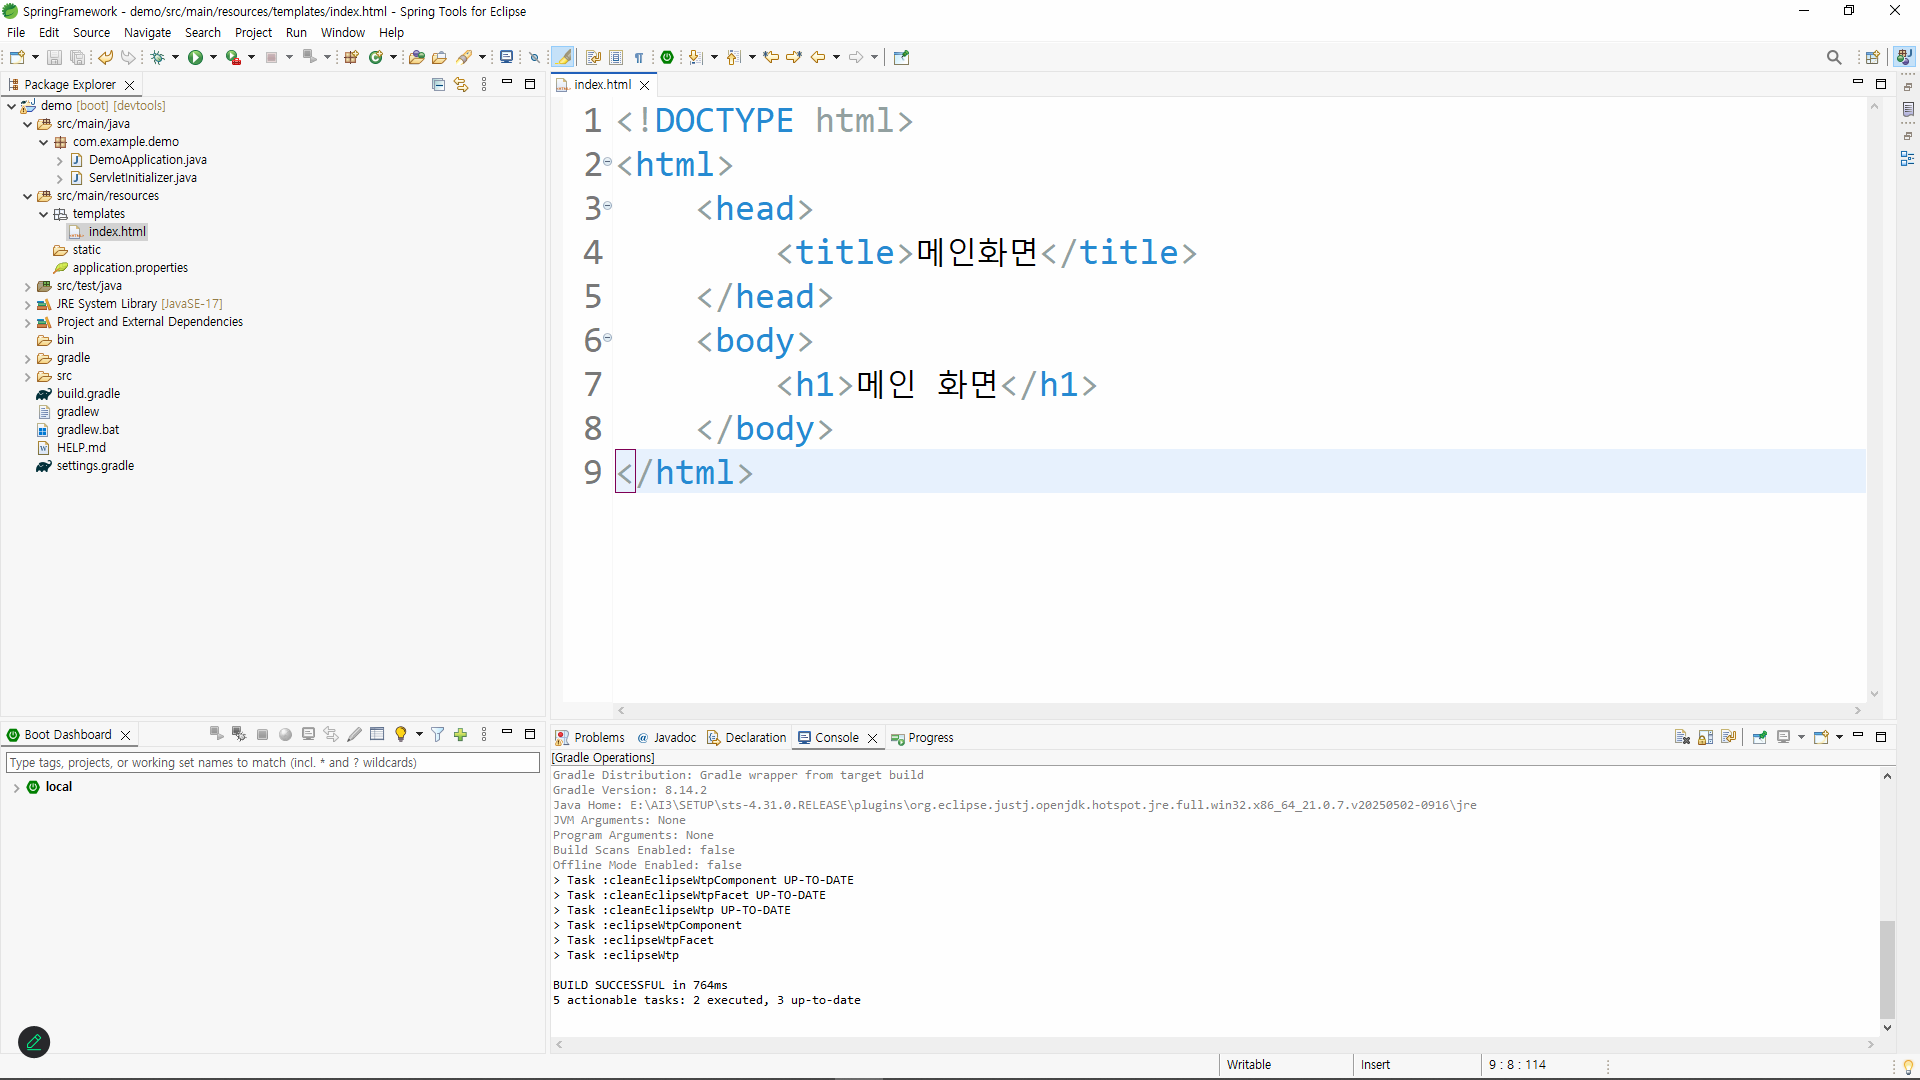
Task: Close the index.html editor tab
Action: click(x=645, y=85)
